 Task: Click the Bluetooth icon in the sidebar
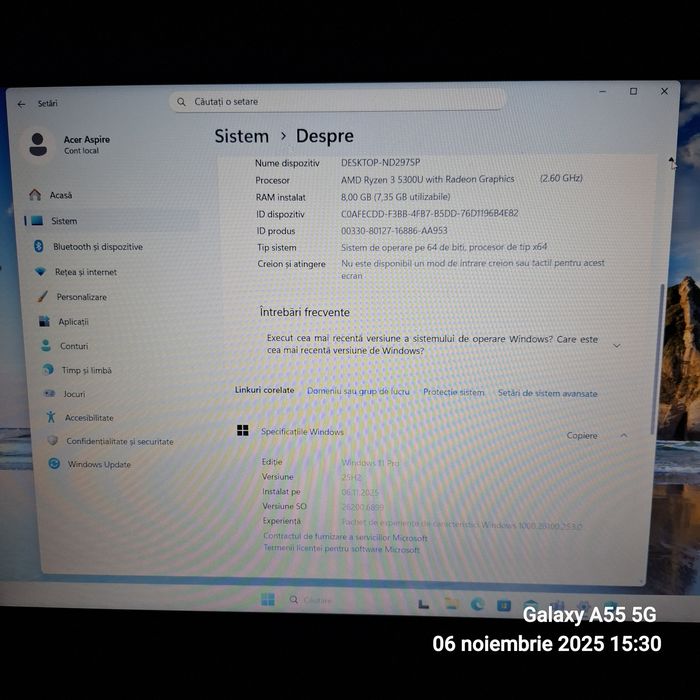tap(39, 246)
